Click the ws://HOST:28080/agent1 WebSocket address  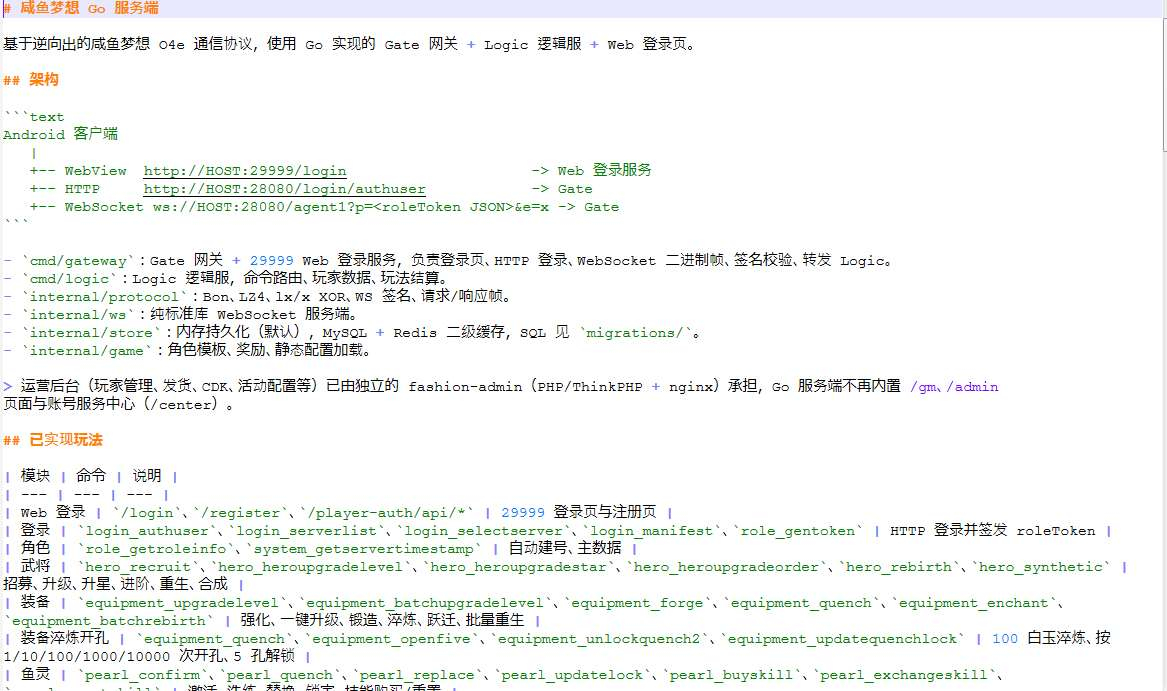pos(351,207)
